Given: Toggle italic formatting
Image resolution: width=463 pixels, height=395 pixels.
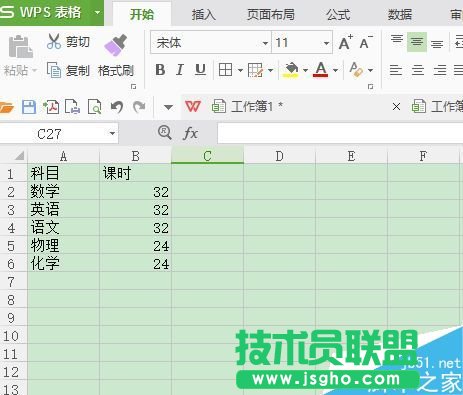Looking at the screenshot, I should tap(180, 70).
